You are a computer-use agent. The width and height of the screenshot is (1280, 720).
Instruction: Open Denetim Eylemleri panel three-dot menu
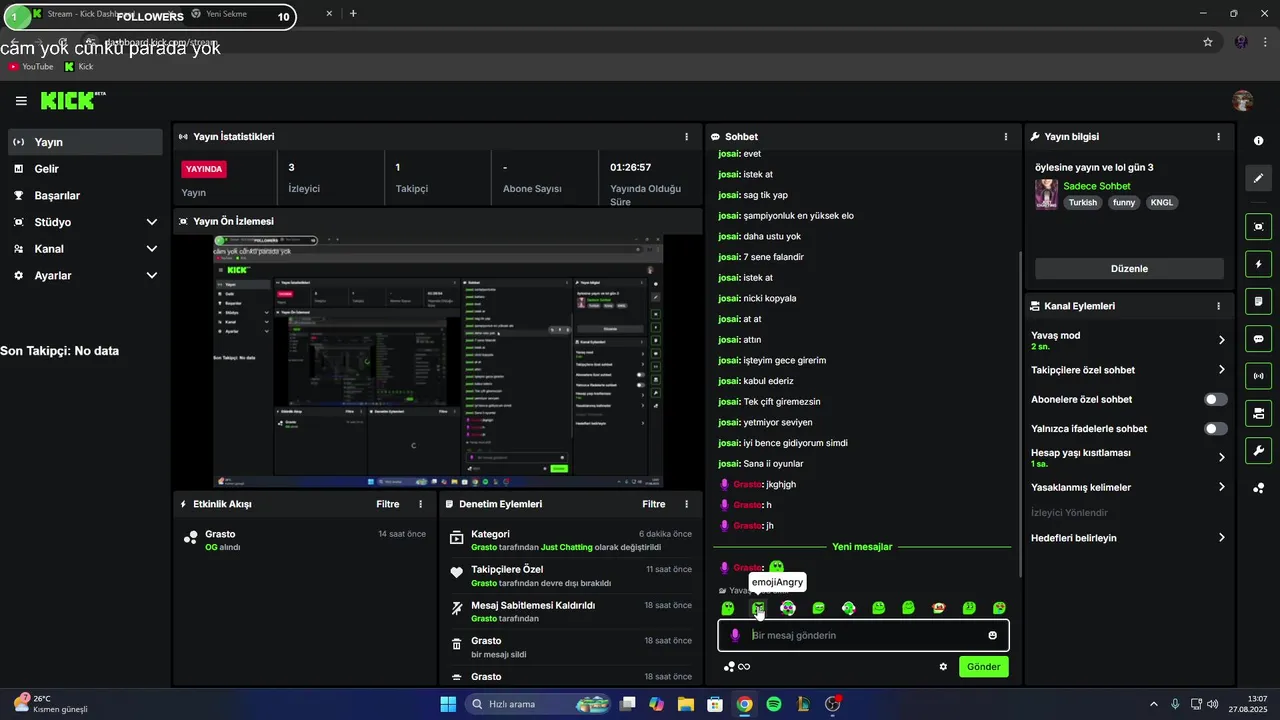coord(686,505)
